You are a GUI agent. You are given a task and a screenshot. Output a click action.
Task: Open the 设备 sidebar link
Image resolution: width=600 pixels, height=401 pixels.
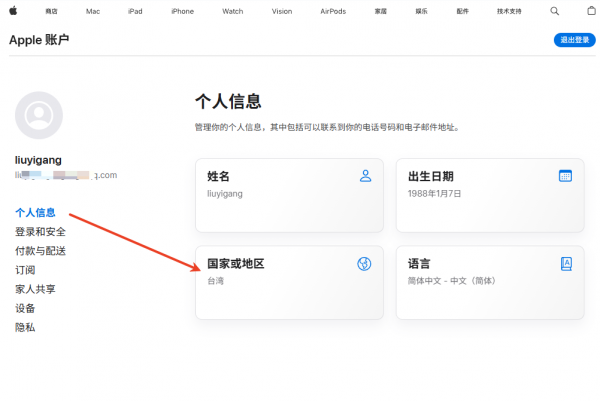tap(25, 308)
